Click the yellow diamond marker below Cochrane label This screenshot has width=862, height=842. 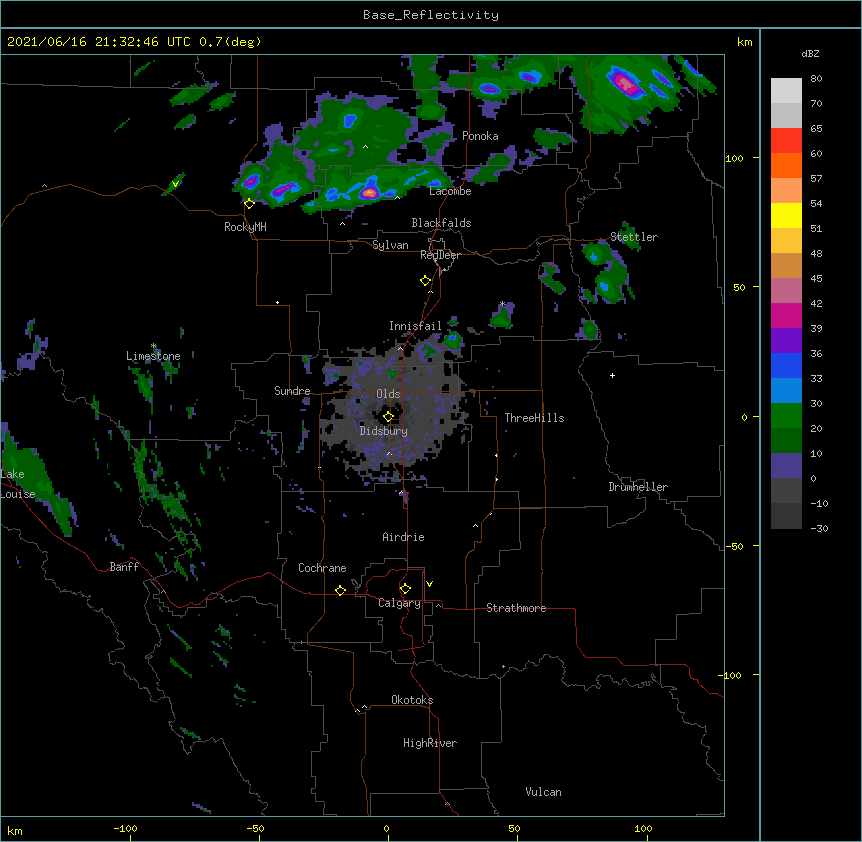[x=340, y=590]
